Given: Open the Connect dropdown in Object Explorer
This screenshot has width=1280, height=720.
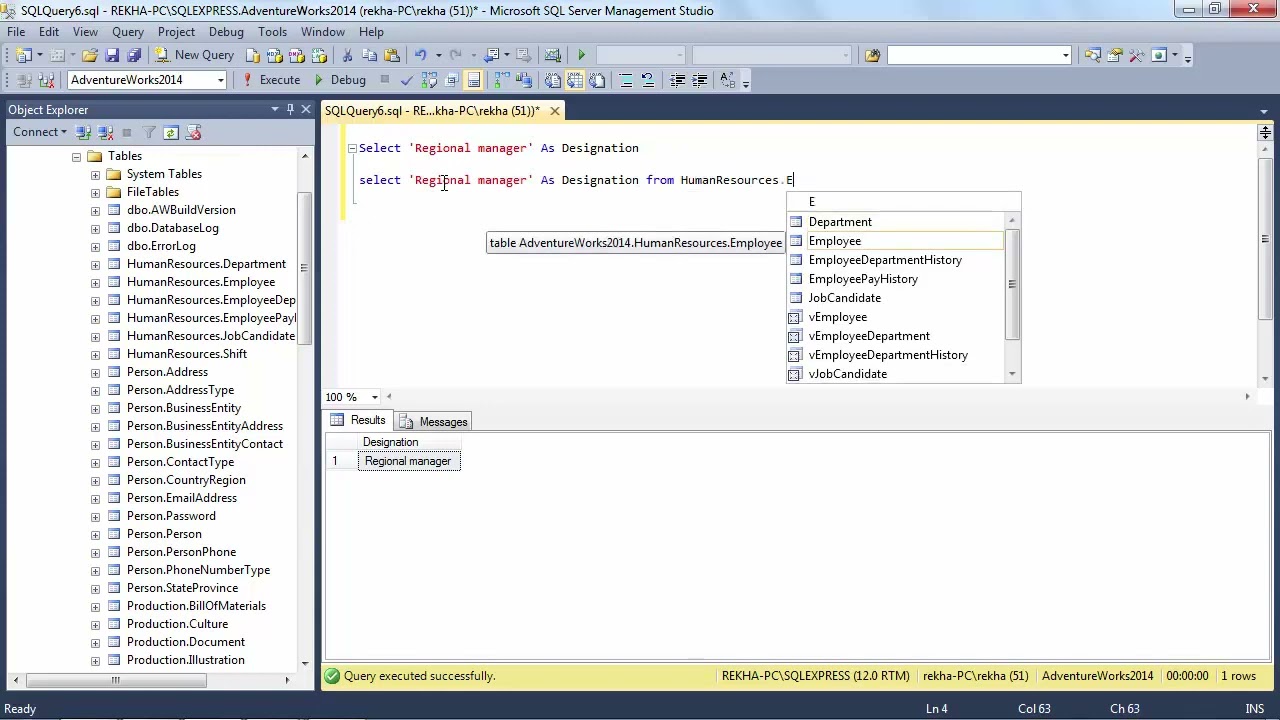Looking at the screenshot, I should click(x=40, y=132).
